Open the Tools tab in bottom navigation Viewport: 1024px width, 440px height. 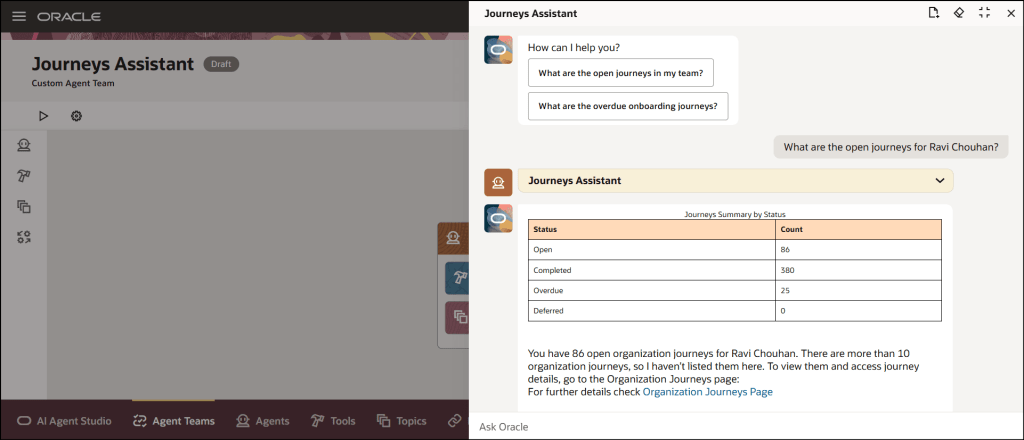[333, 421]
